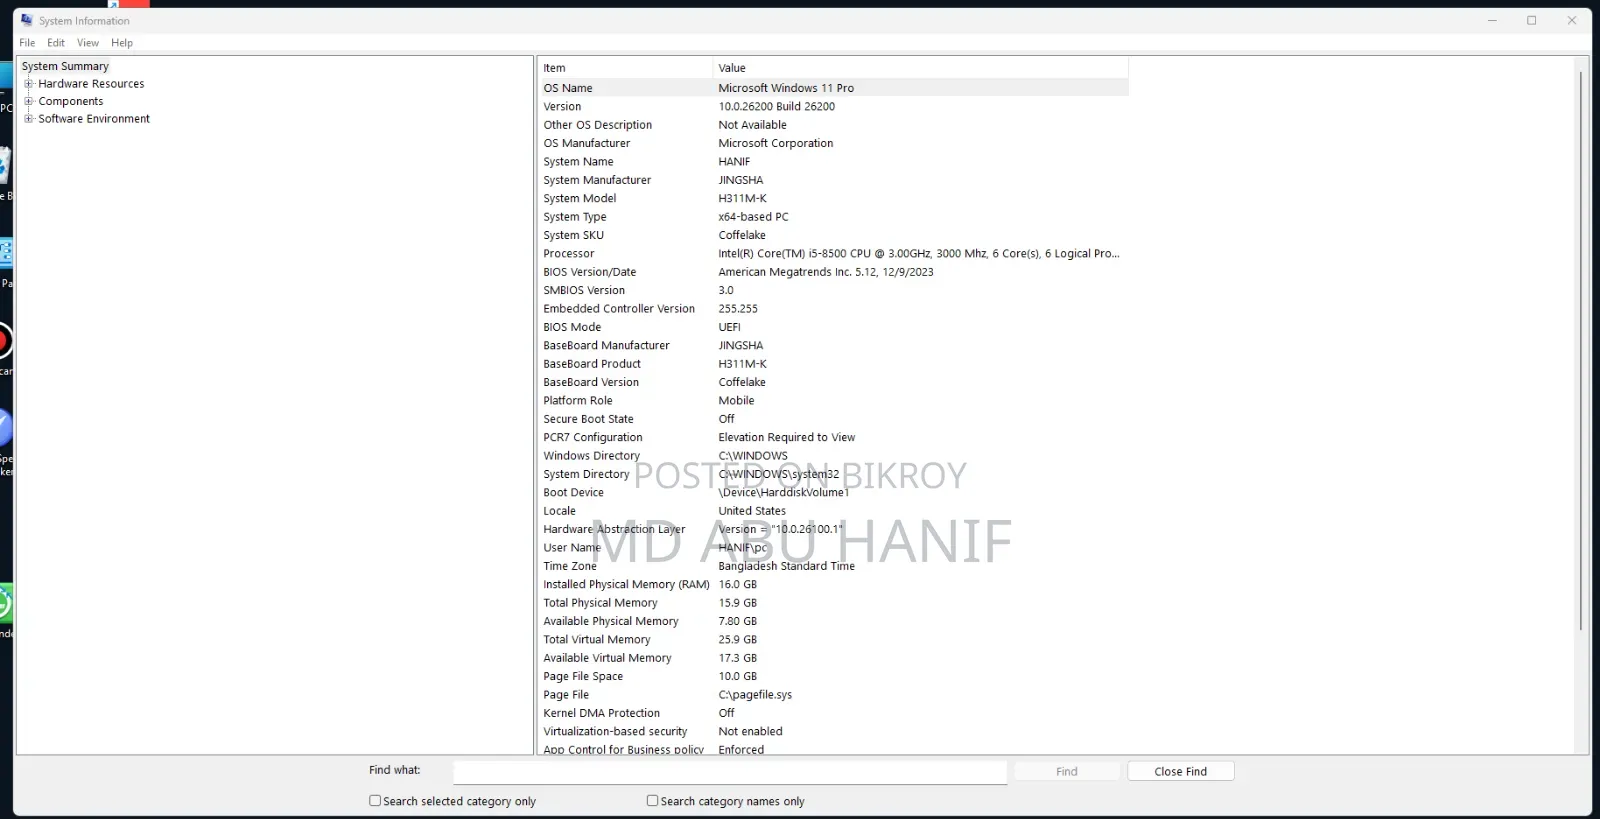Select Installed Physical Memory (RAM) row

pos(833,584)
